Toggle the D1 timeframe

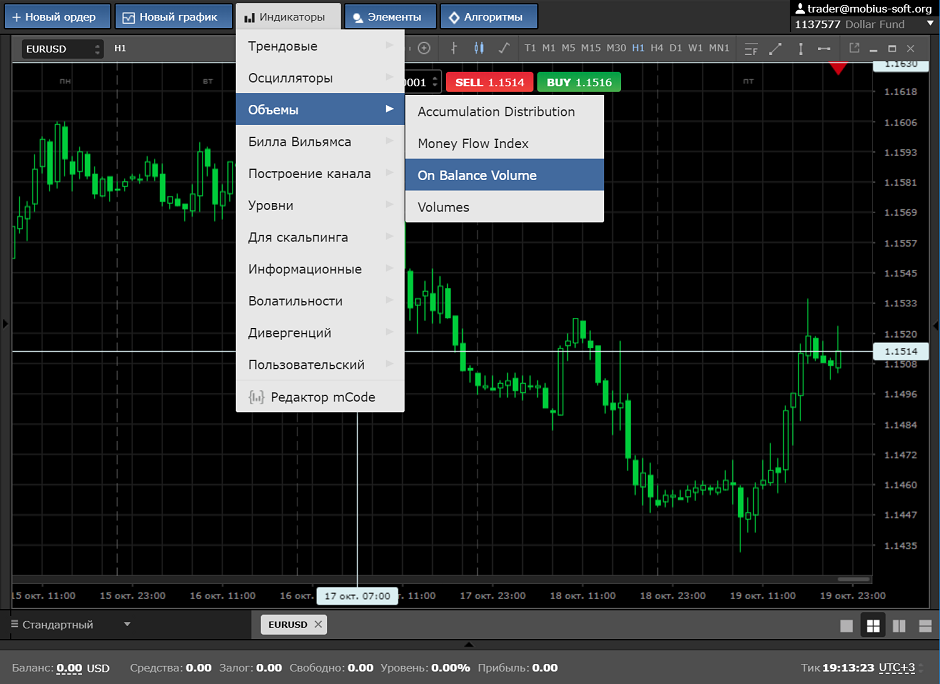point(676,48)
